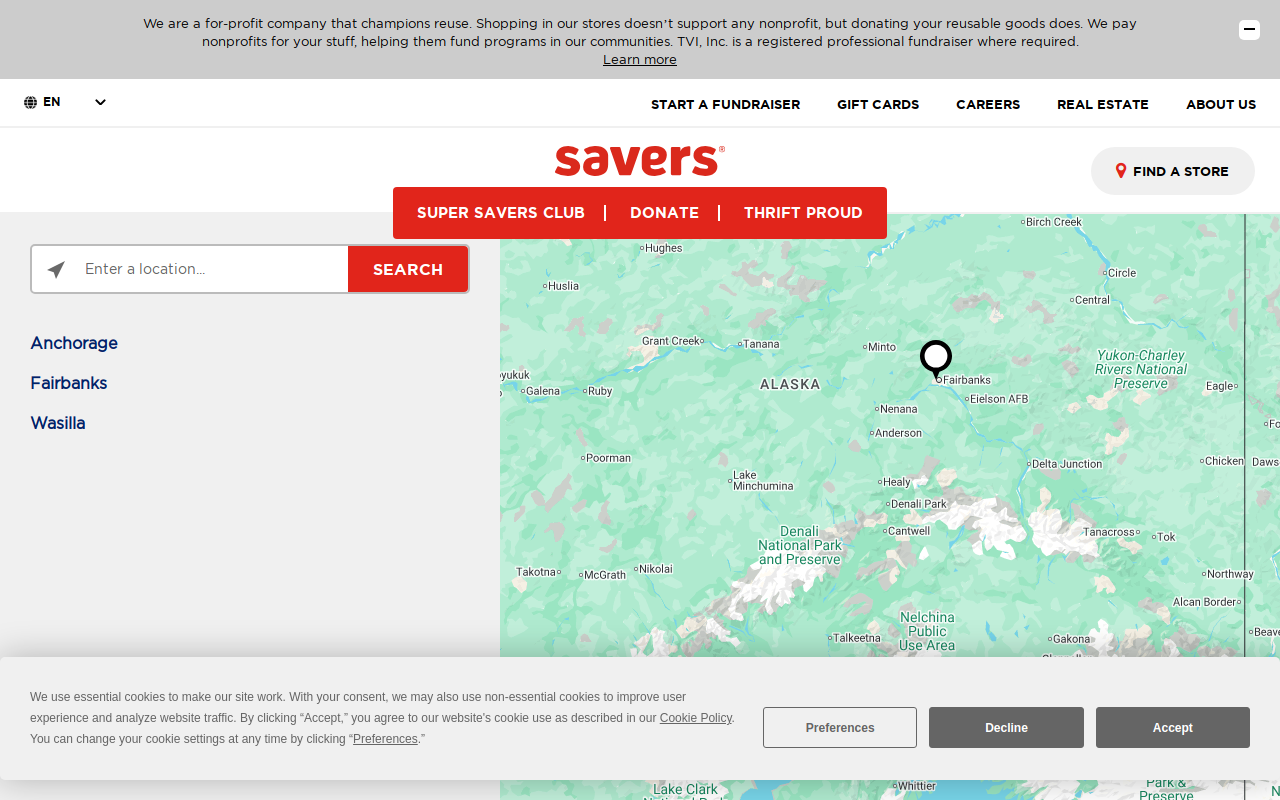Expand the EN language dropdown chevron
The image size is (1280, 800).
point(100,102)
